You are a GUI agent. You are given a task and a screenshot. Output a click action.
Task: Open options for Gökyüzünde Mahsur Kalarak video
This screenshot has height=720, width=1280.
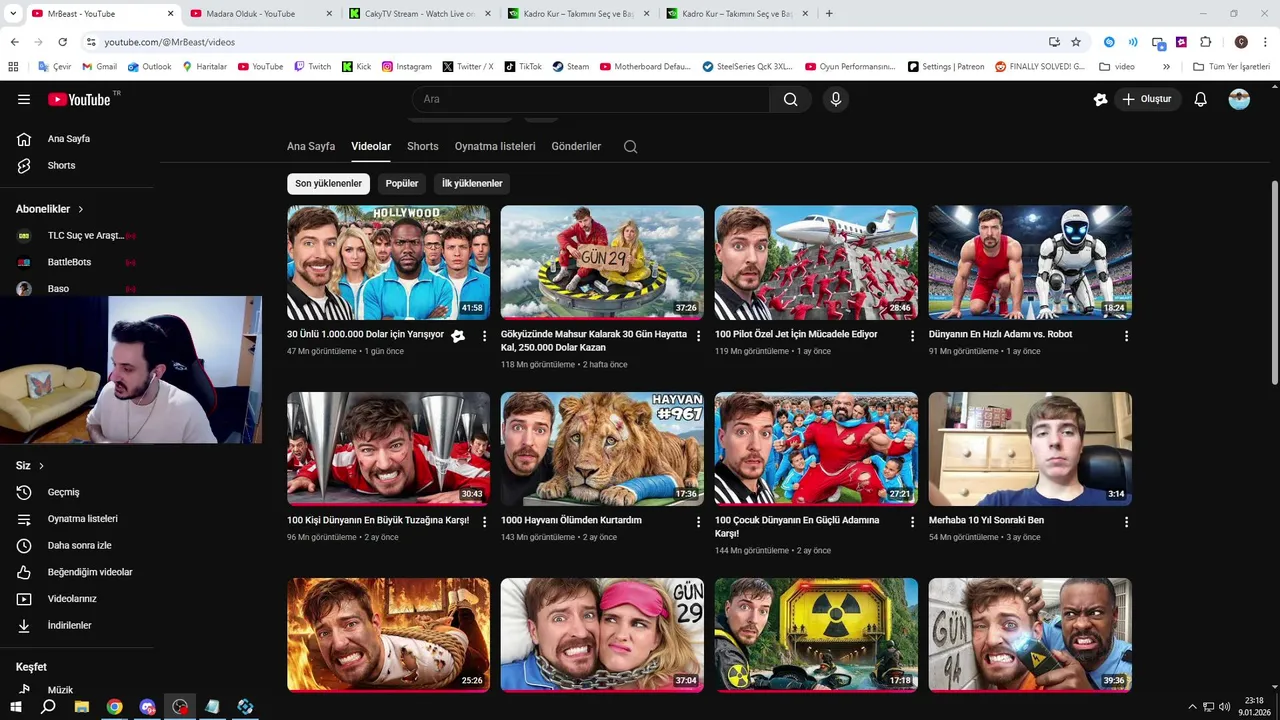point(699,336)
